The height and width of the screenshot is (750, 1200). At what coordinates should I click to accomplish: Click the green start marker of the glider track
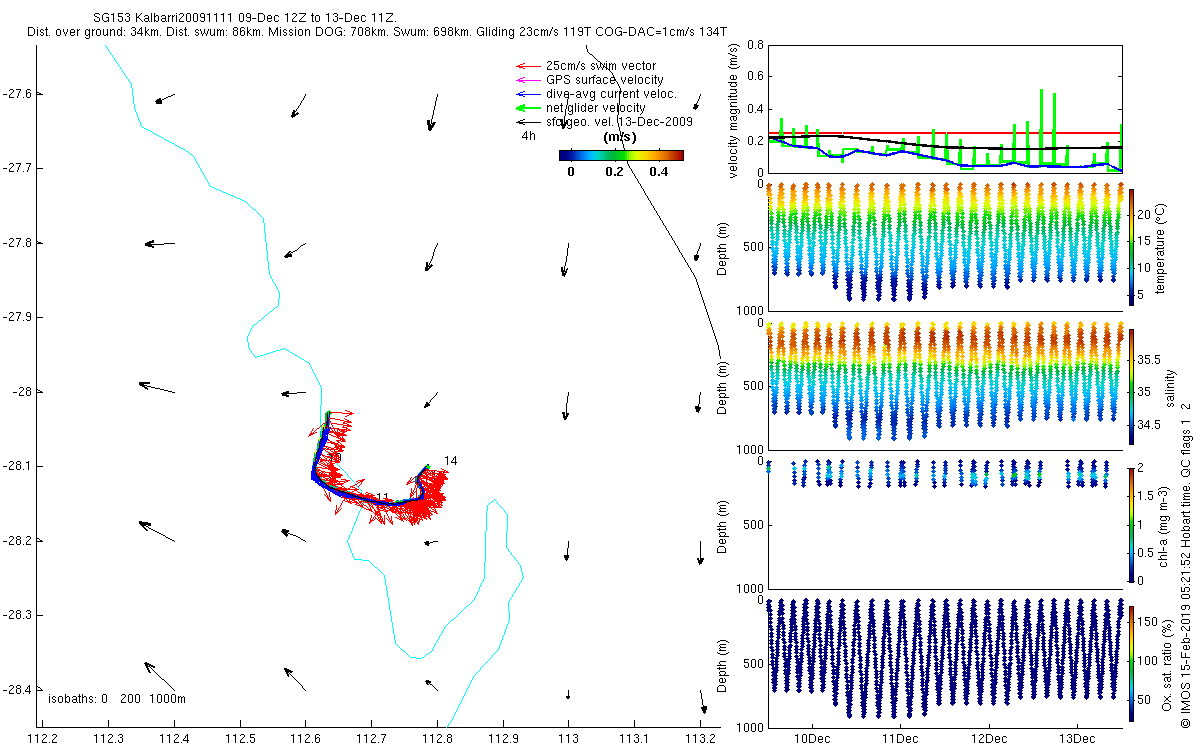click(328, 413)
